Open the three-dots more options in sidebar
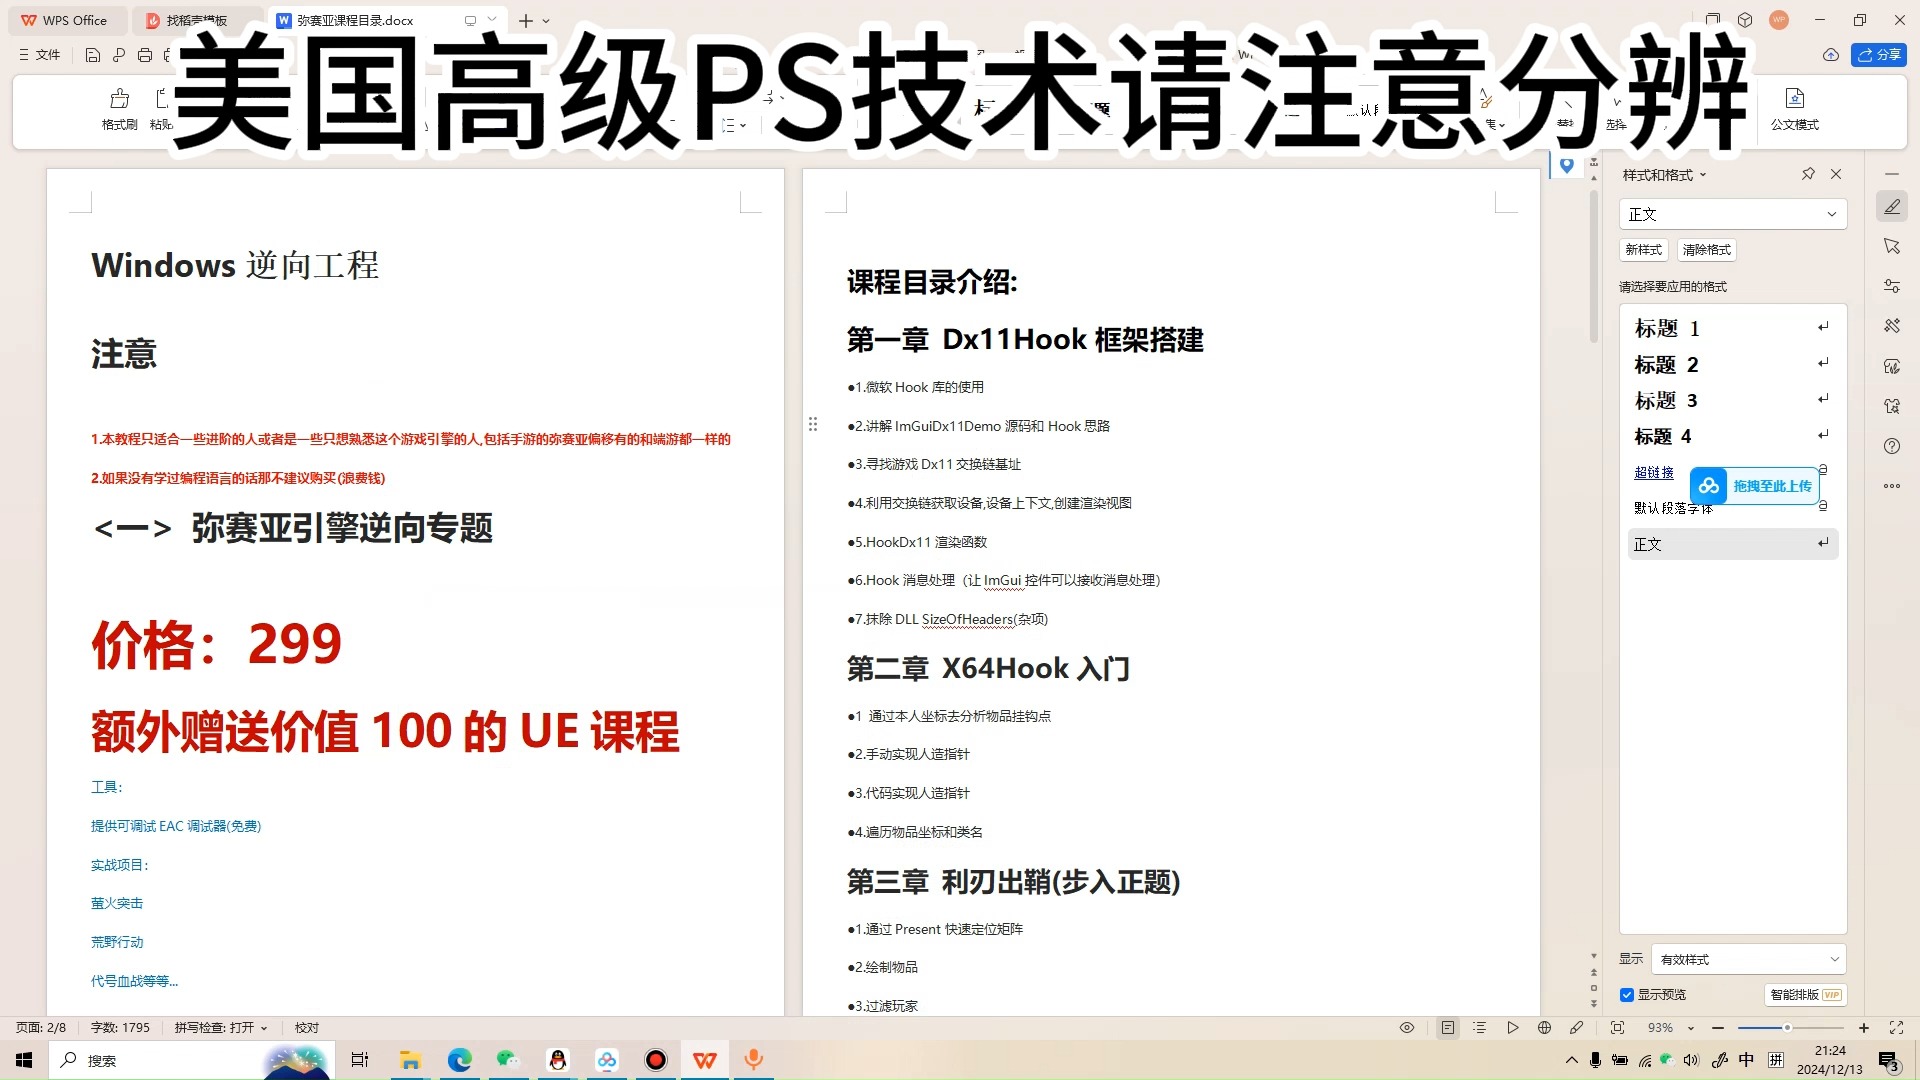 1892,486
